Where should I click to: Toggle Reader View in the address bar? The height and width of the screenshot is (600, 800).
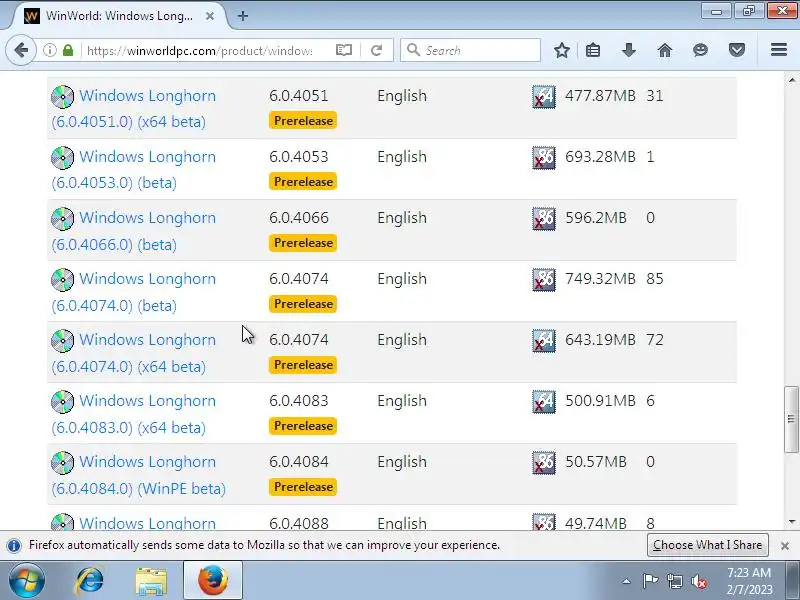point(344,50)
